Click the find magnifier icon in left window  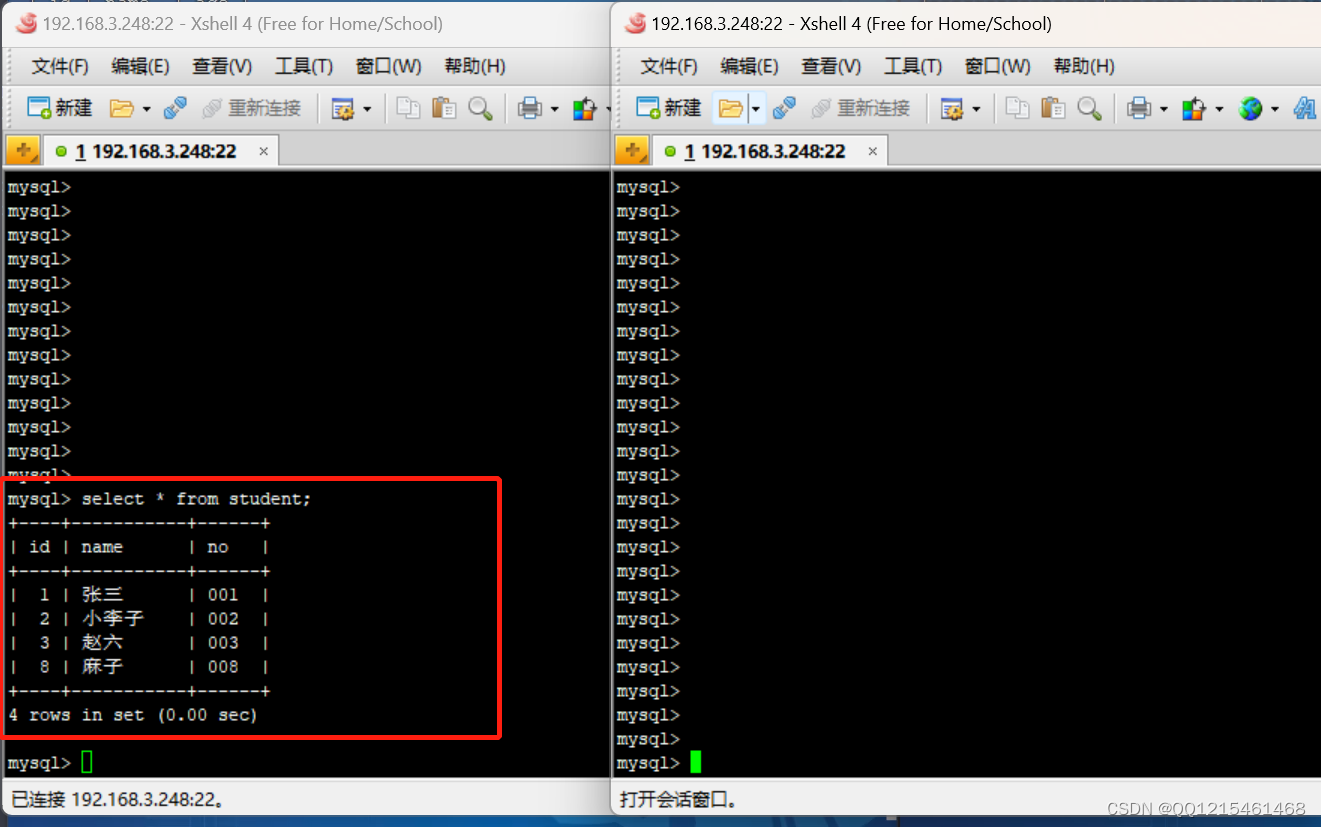[x=480, y=108]
